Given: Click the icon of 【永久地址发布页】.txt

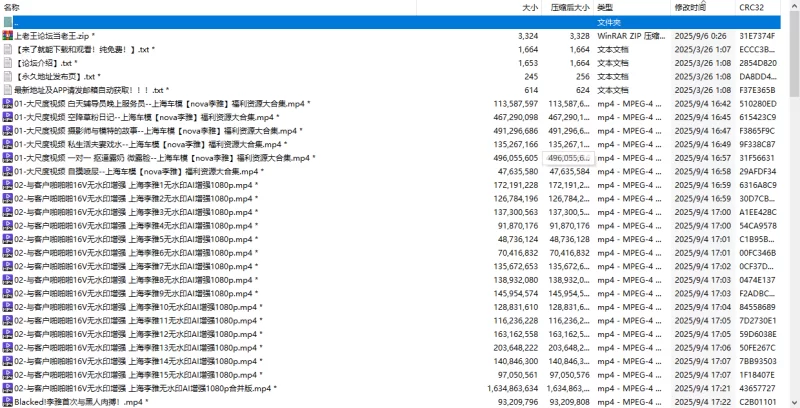Looking at the screenshot, I should click(7, 76).
